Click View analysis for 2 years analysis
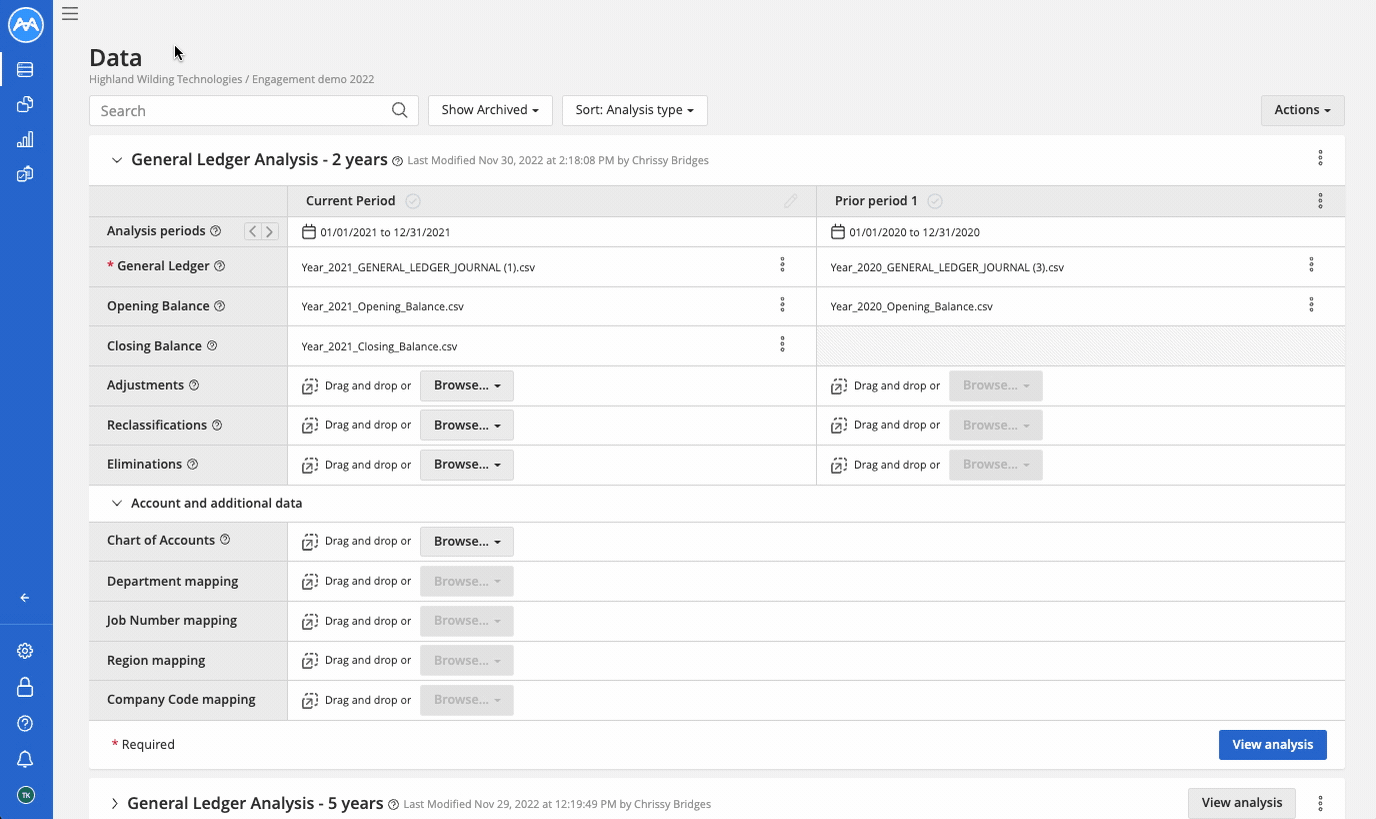 (1272, 745)
